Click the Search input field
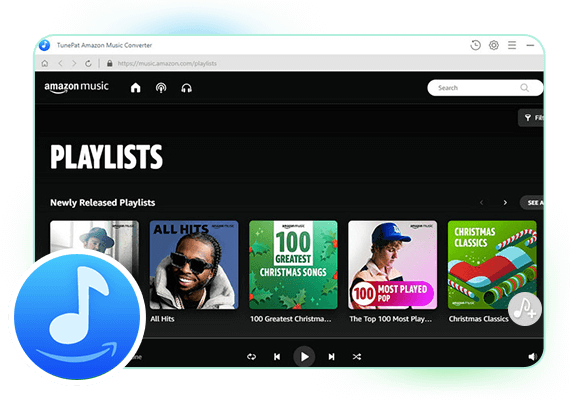 coord(485,88)
